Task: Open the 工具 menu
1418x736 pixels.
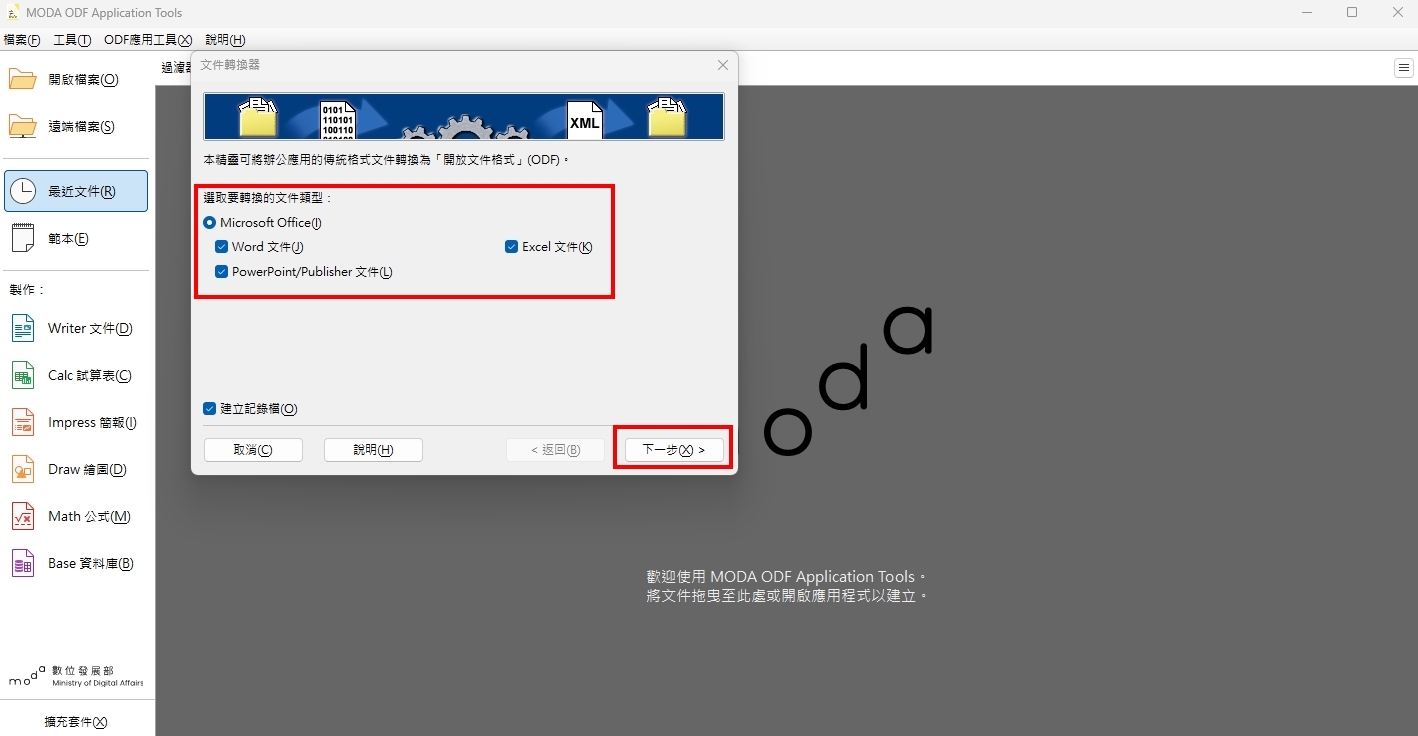Action: [x=72, y=40]
